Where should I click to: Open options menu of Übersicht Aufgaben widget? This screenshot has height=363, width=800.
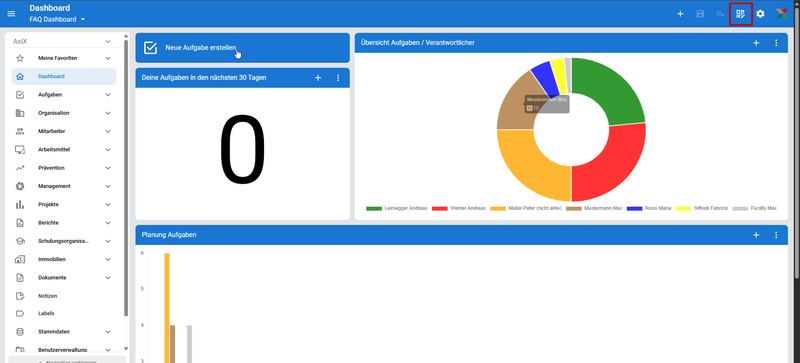pos(776,43)
